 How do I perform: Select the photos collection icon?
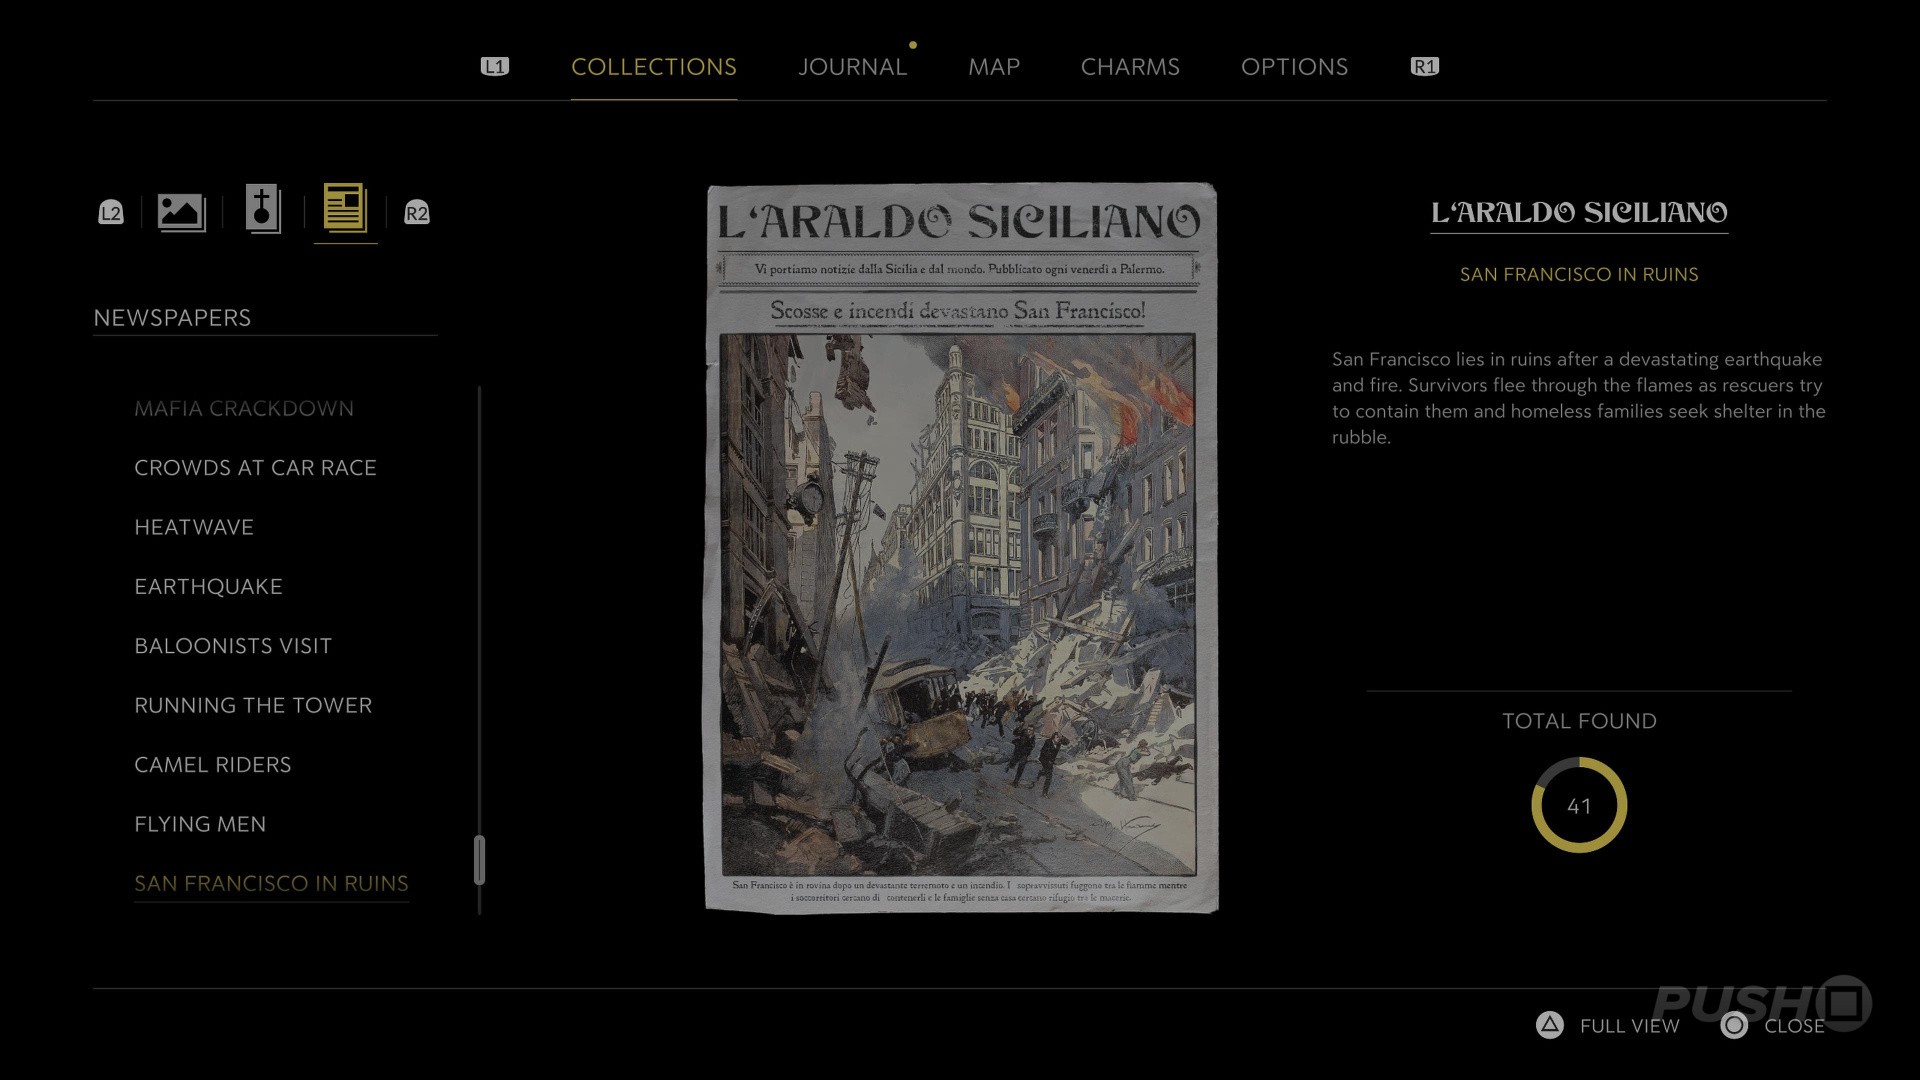click(181, 212)
